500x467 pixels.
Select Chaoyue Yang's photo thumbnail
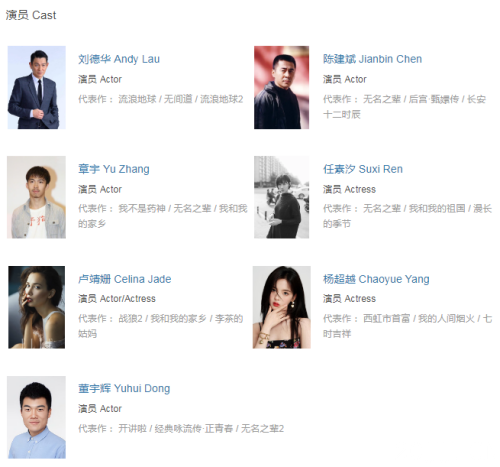tap(281, 307)
